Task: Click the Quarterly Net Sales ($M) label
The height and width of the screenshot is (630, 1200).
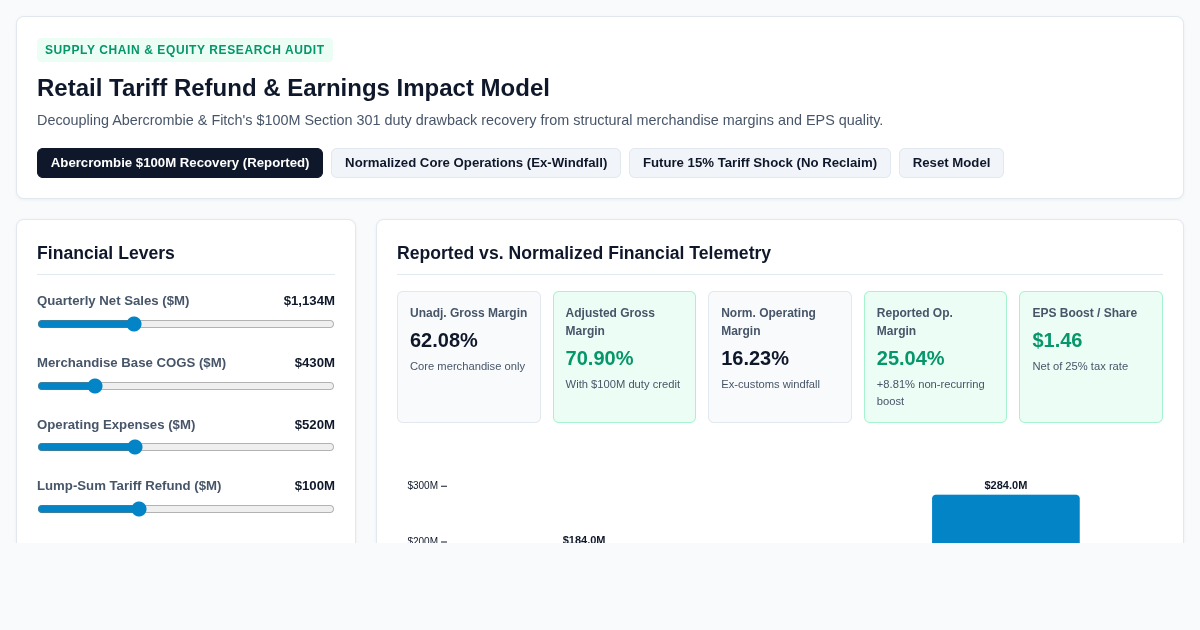Action: click(113, 301)
